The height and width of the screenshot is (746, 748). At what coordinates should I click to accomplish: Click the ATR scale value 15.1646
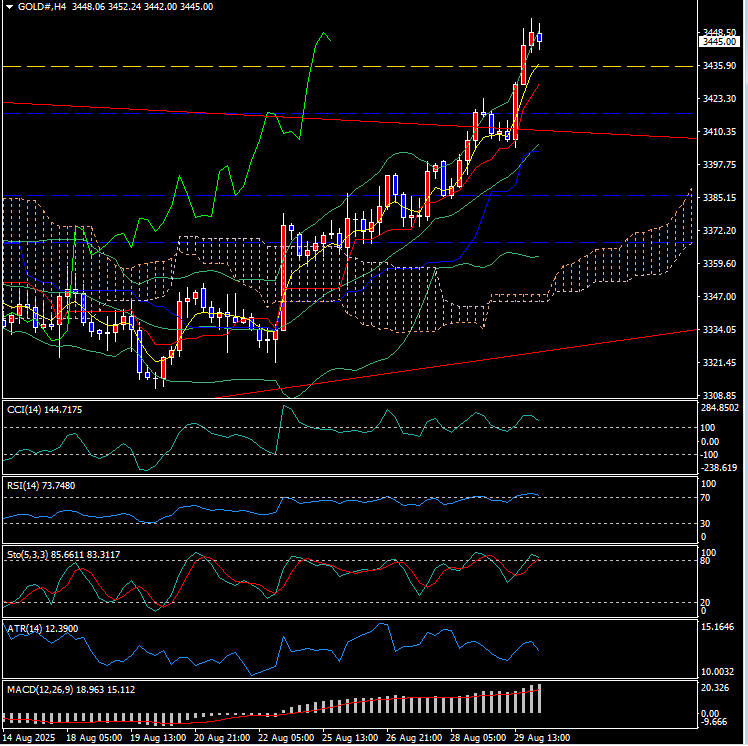point(717,627)
